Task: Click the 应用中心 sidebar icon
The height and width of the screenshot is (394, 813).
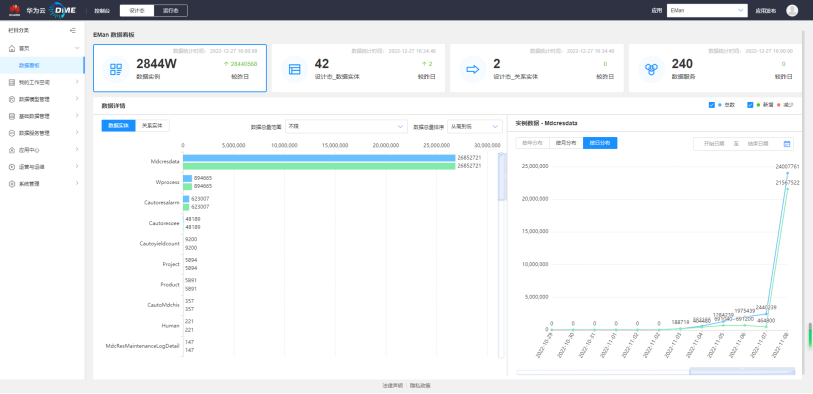Action: click(12, 150)
